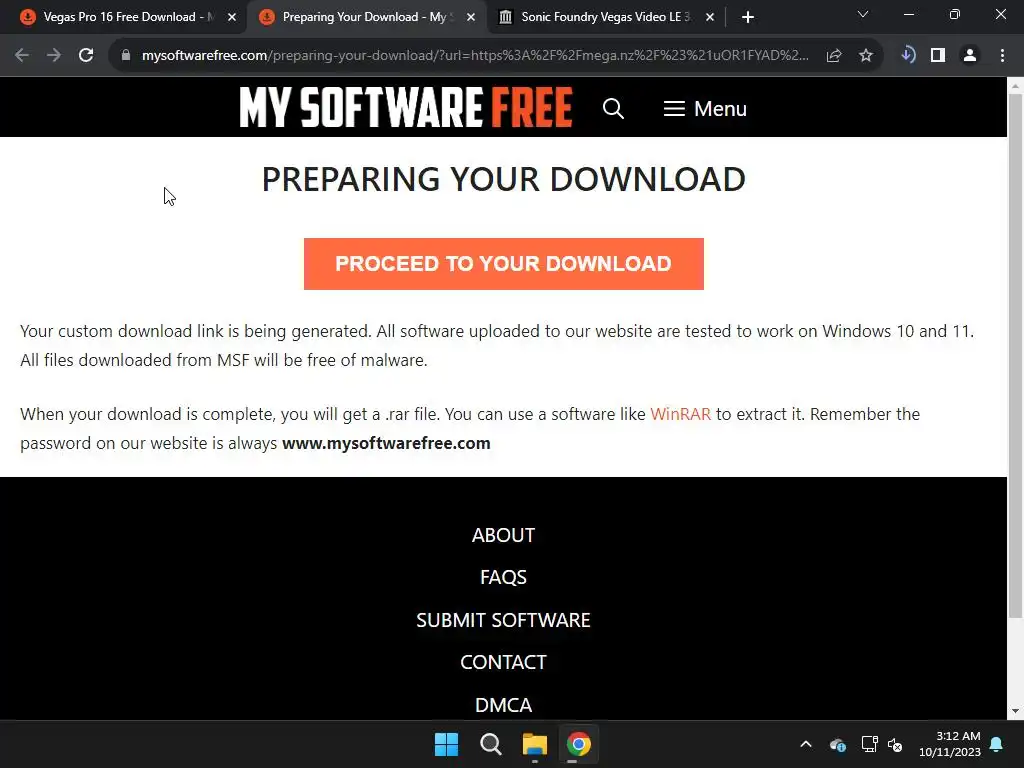Open the share page icon
The image size is (1024, 768).
pyautogui.click(x=833, y=56)
